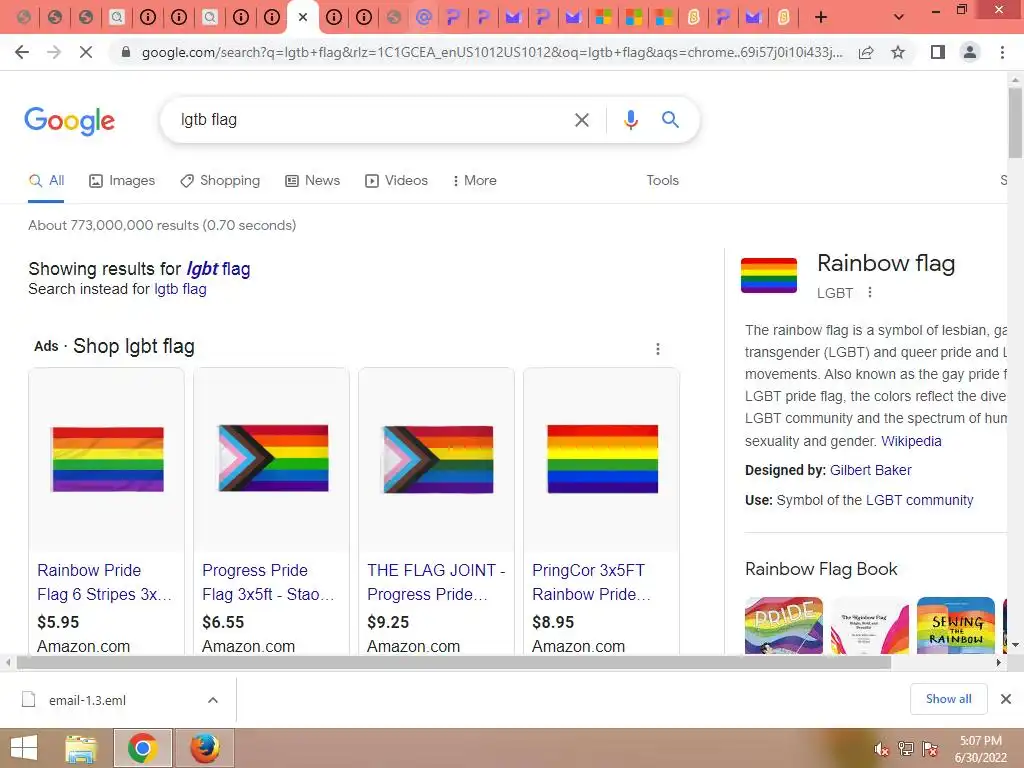
Task: Click the vertical page scrollbar thumb
Action: click(x=1015, y=123)
